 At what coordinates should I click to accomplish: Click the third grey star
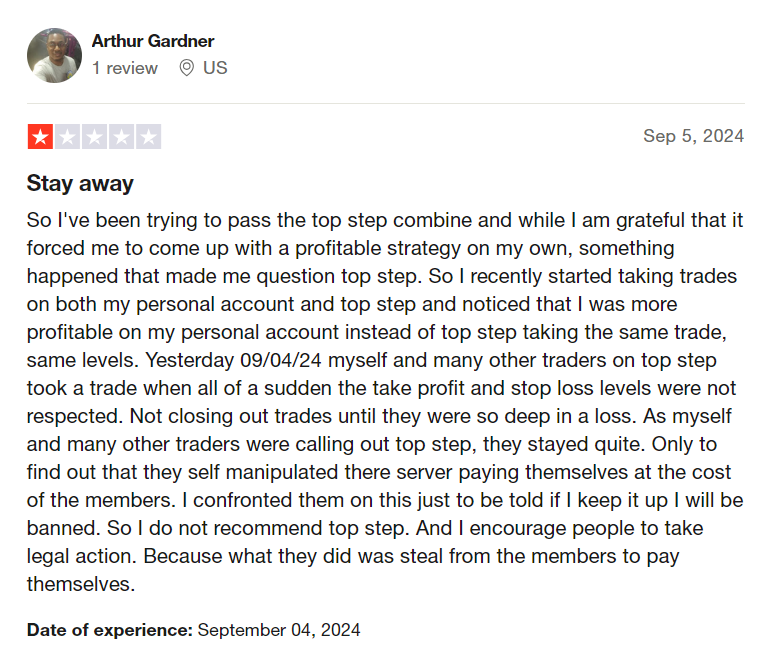click(94, 136)
